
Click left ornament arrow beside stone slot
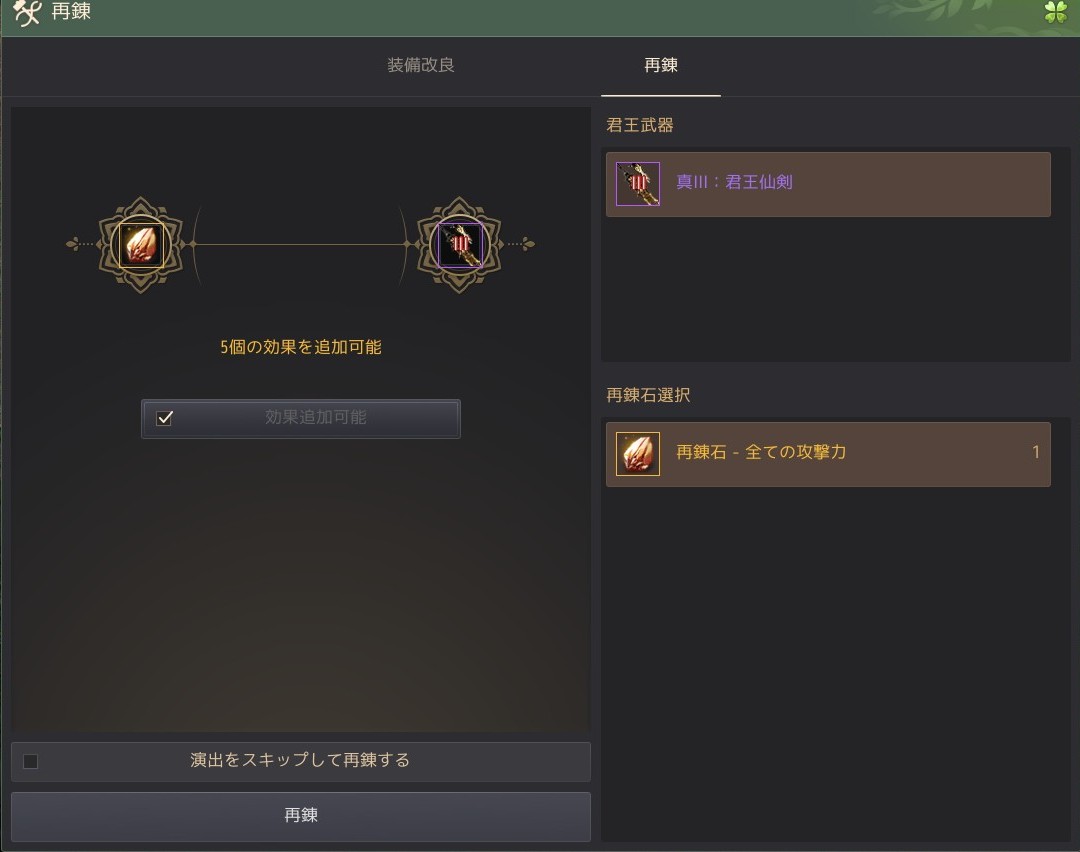click(79, 244)
